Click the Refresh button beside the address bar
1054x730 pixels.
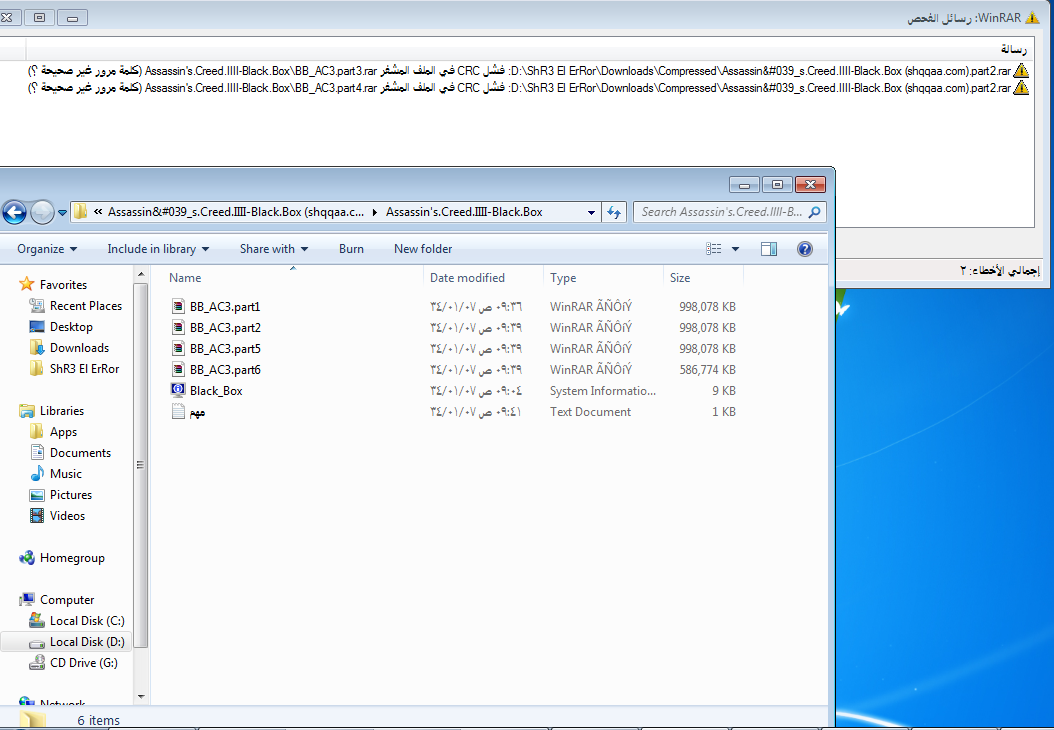click(x=614, y=212)
